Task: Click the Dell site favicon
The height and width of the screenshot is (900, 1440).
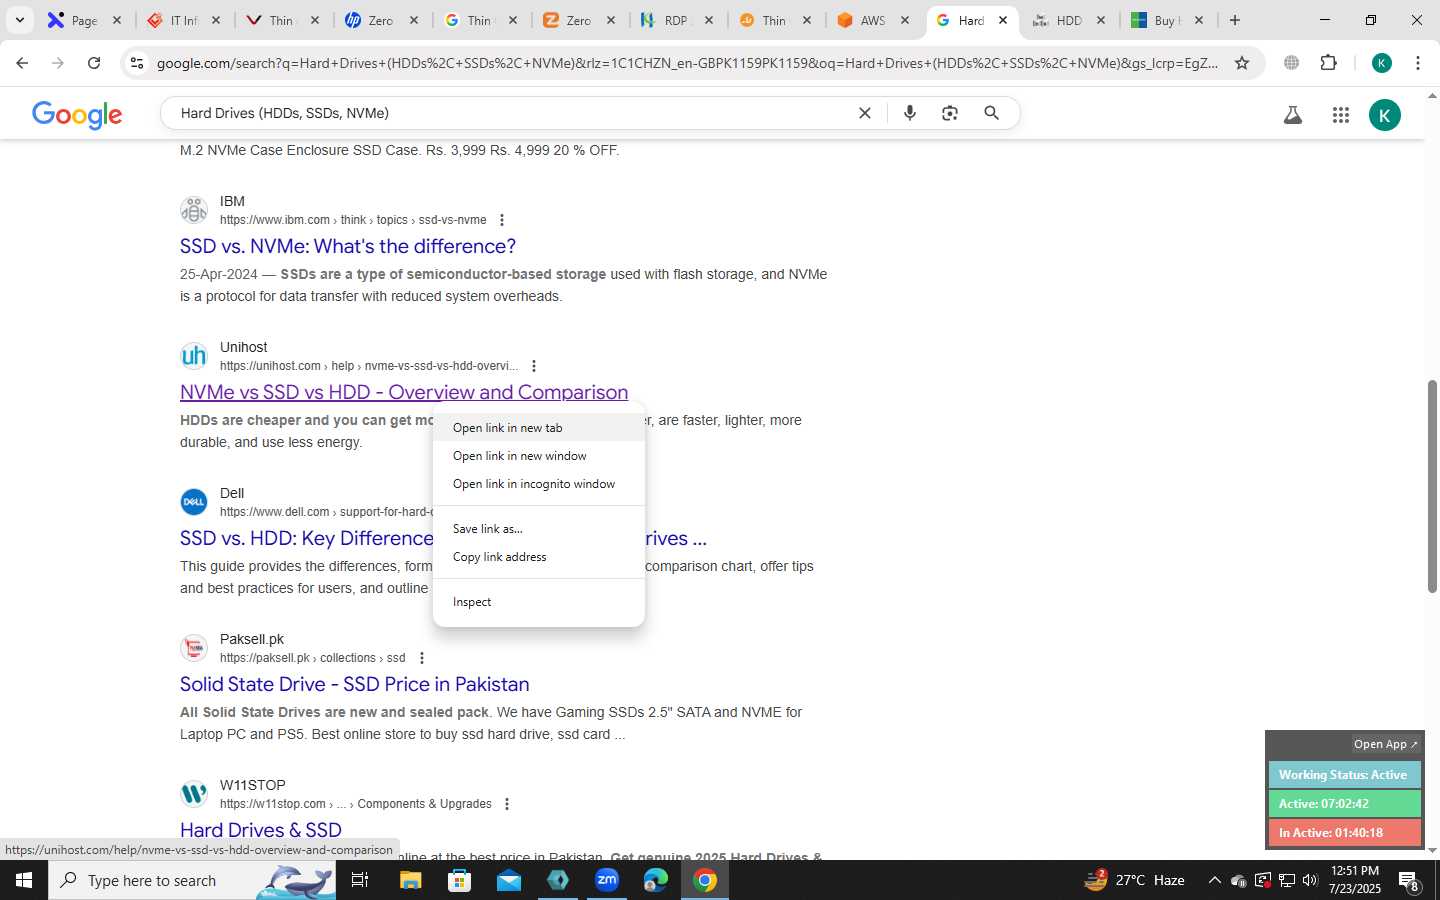Action: click(x=194, y=502)
